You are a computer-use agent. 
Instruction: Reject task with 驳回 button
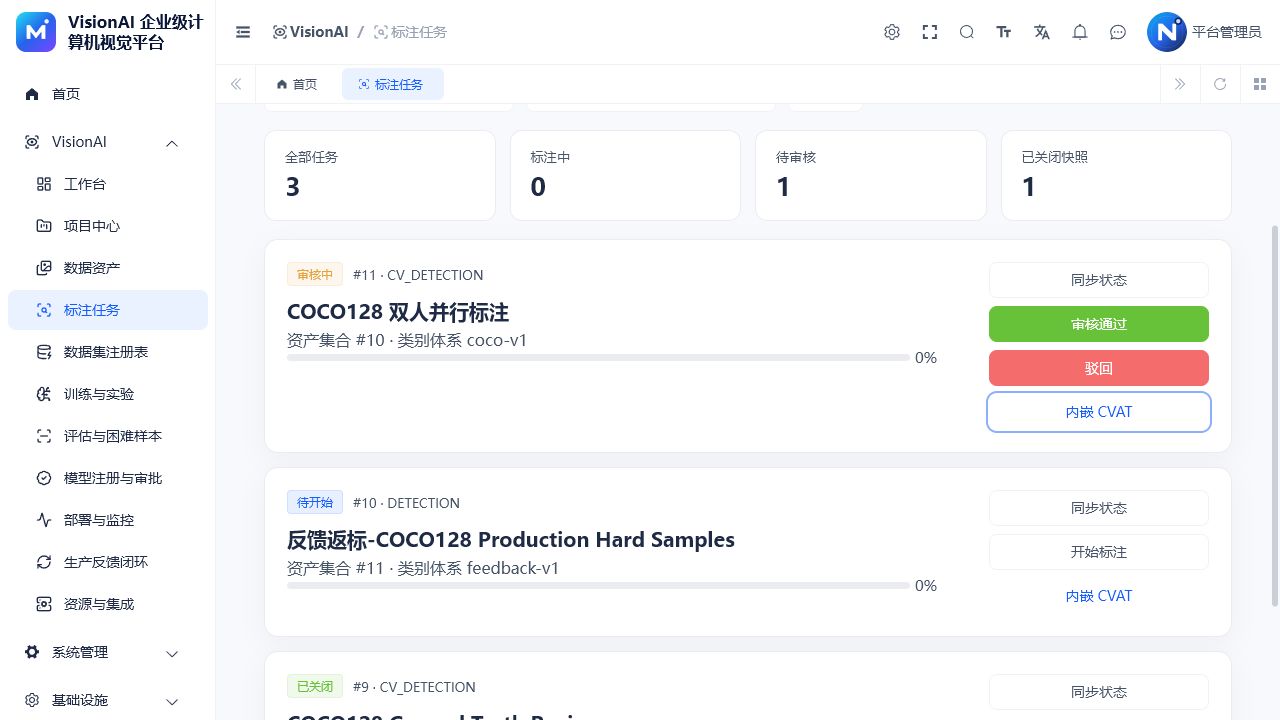tap(1099, 368)
